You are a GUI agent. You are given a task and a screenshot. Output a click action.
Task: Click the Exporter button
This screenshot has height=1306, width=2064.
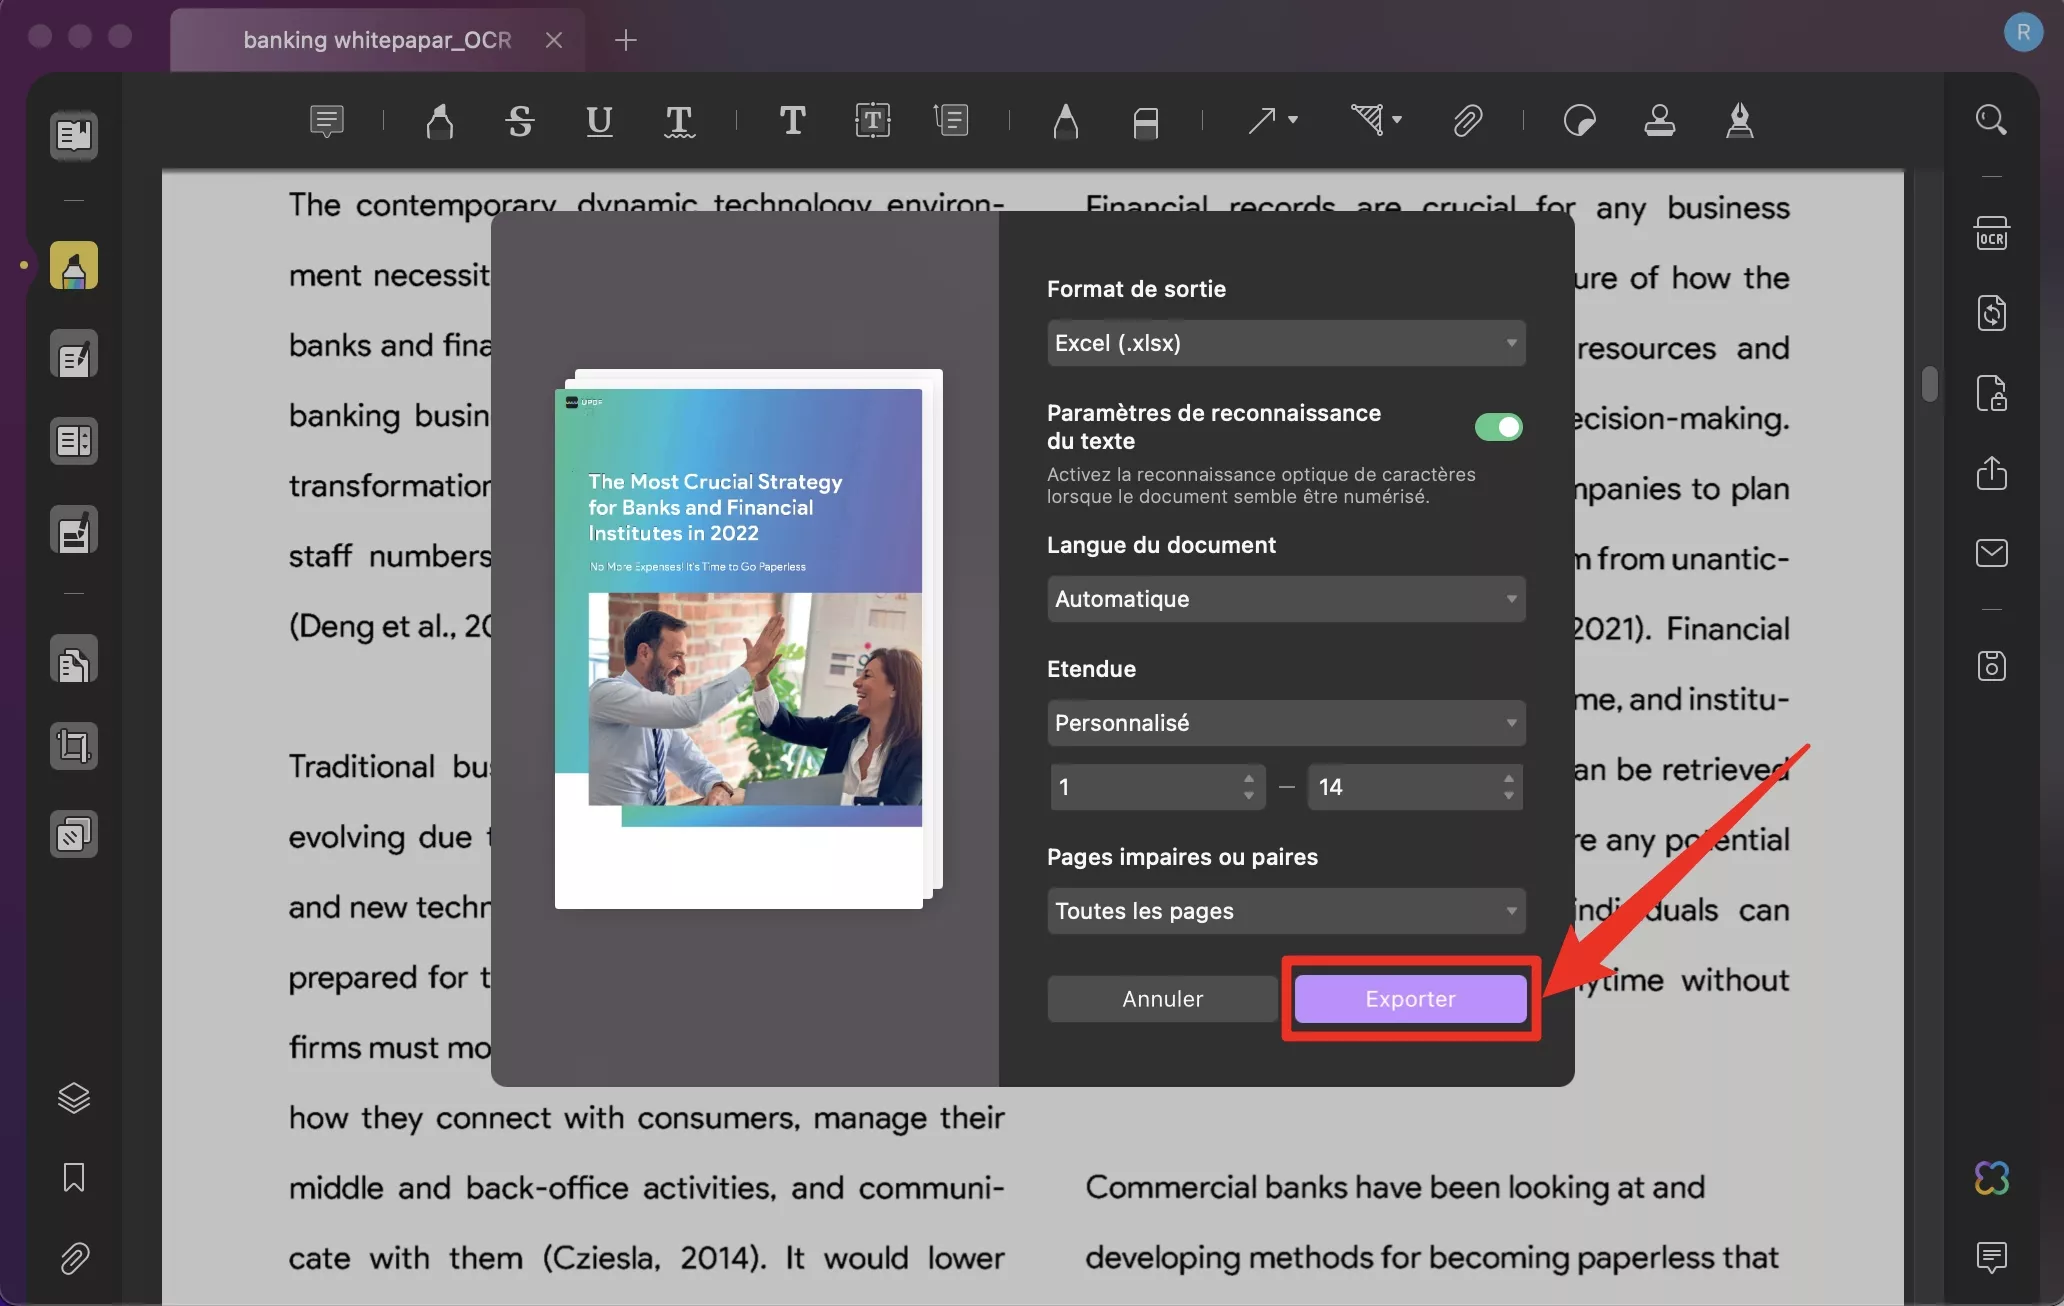[1410, 999]
